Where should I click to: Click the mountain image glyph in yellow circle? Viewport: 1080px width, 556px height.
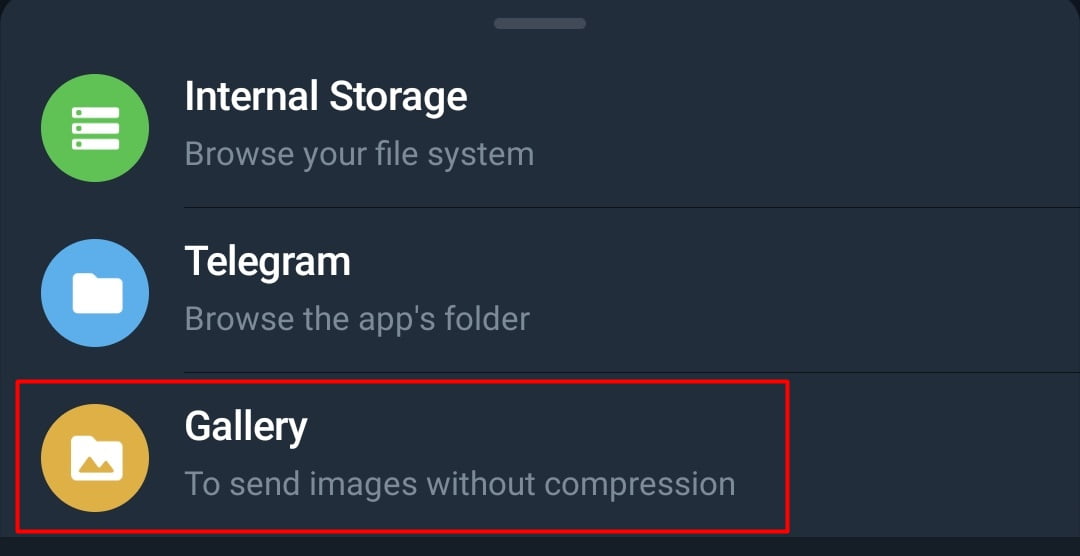coord(96,458)
